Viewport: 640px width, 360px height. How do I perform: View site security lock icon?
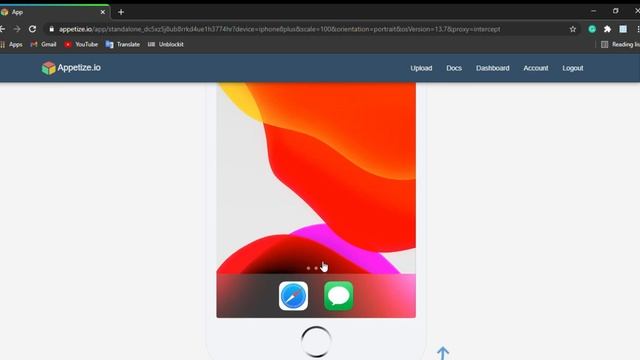tap(51, 29)
